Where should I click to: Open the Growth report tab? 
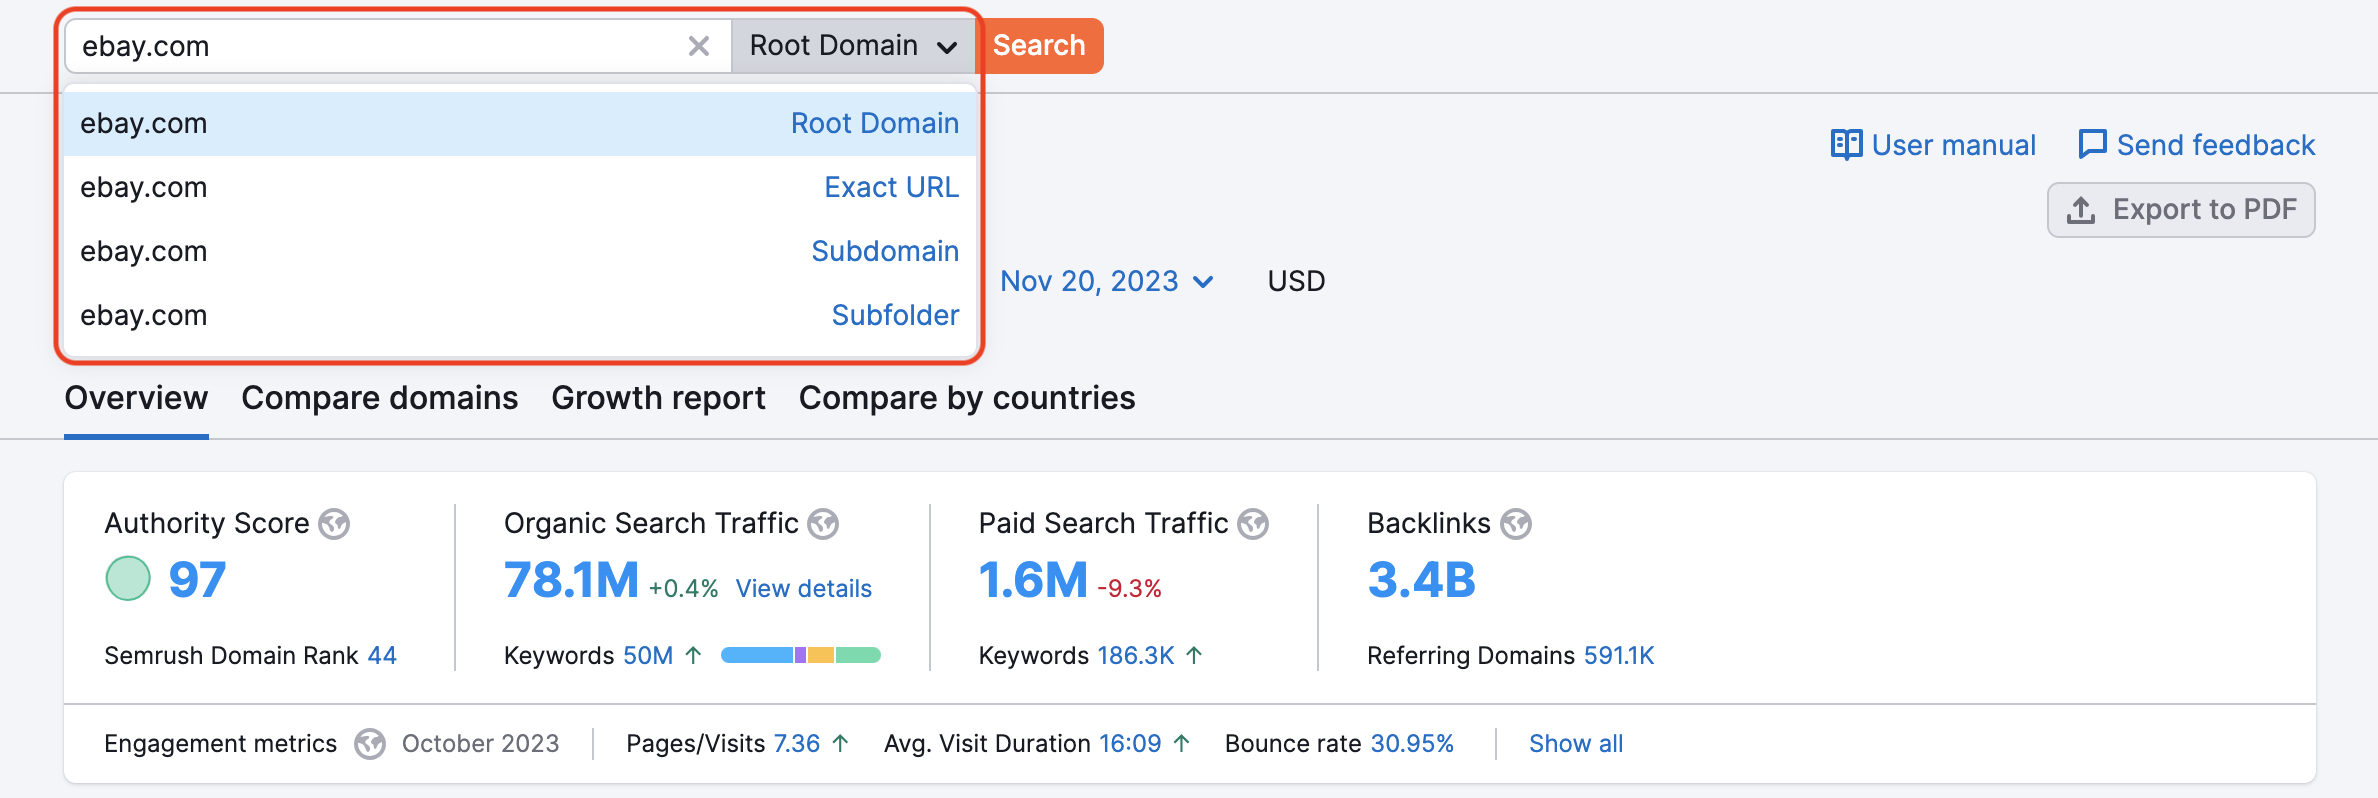(x=658, y=398)
